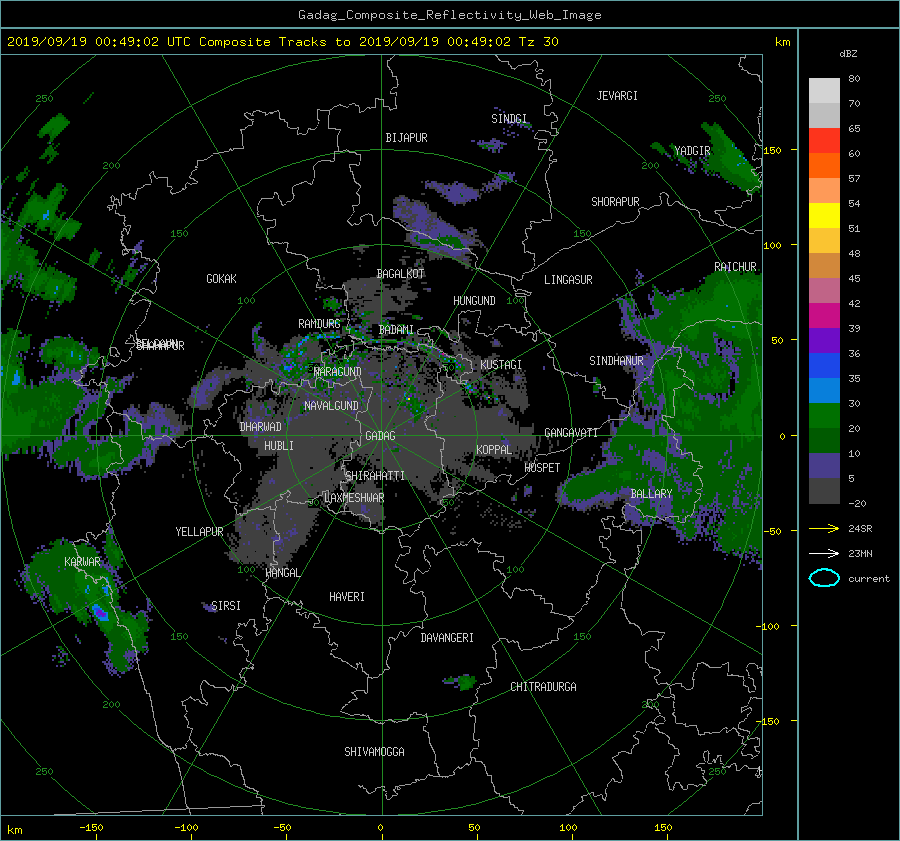Image resolution: width=900 pixels, height=841 pixels.
Task: Select the GANGAVATI place label
Action: click(571, 433)
